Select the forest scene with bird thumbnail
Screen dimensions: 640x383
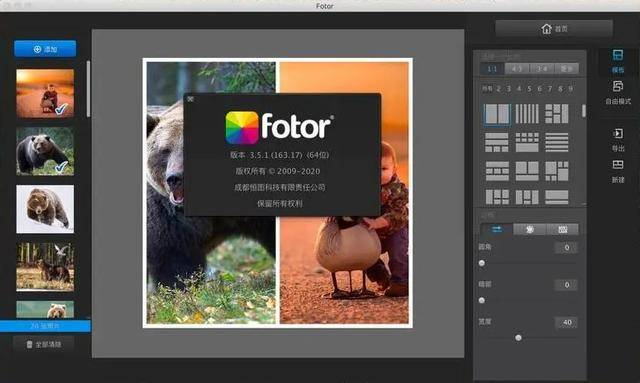pos(45,267)
